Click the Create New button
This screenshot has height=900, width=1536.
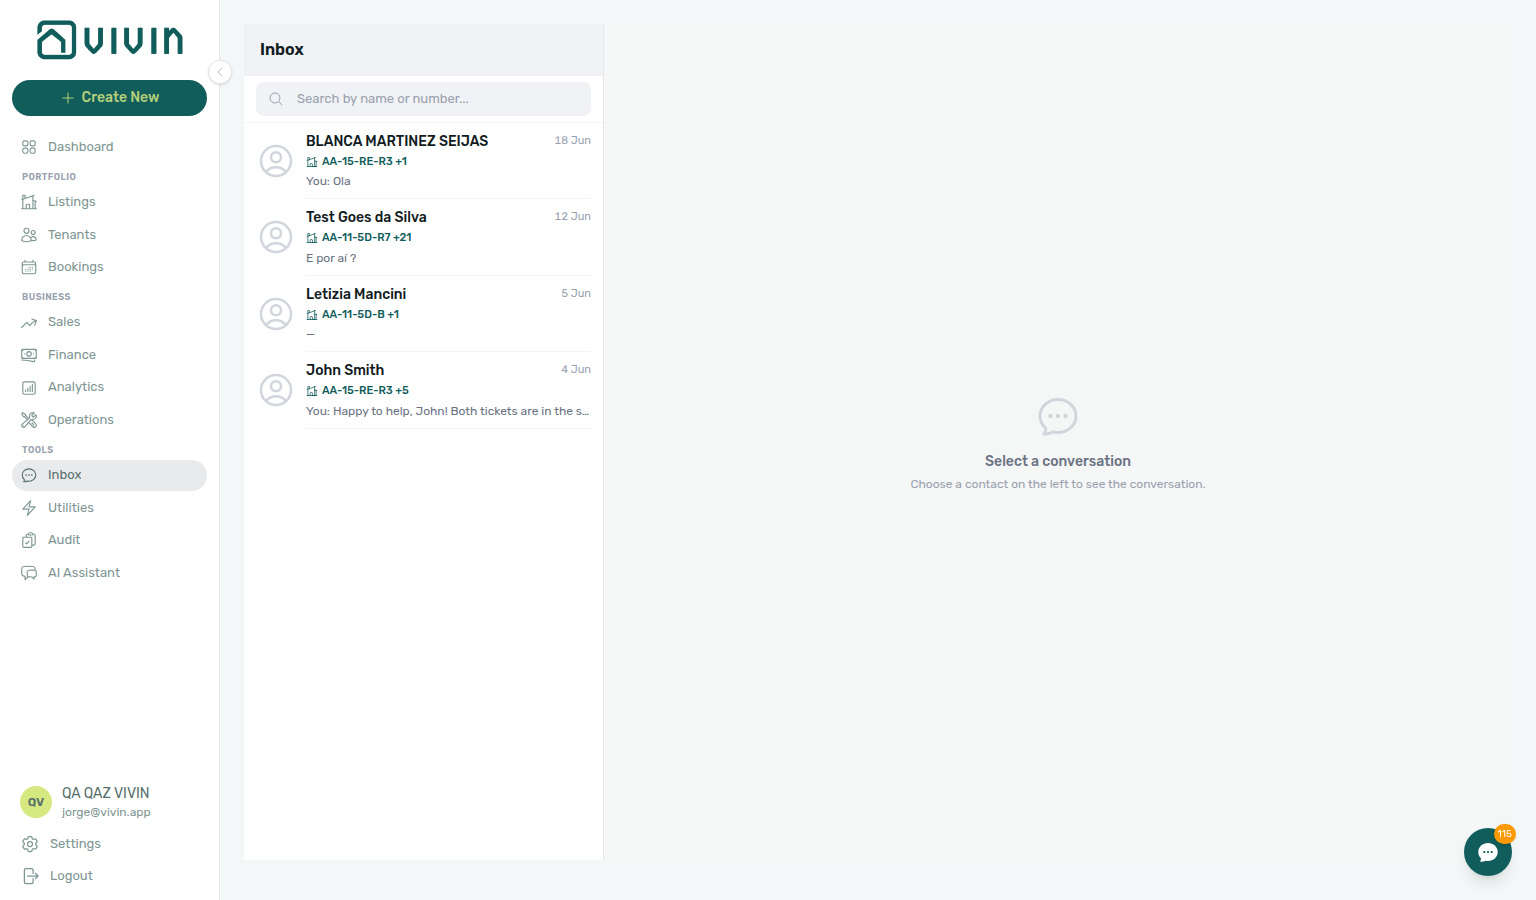click(x=109, y=98)
